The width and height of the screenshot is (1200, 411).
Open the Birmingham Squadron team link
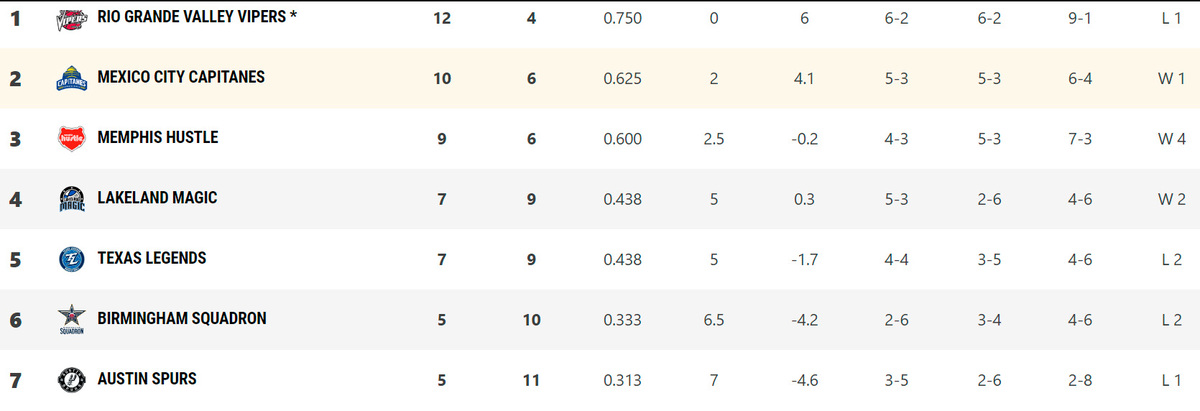182,318
